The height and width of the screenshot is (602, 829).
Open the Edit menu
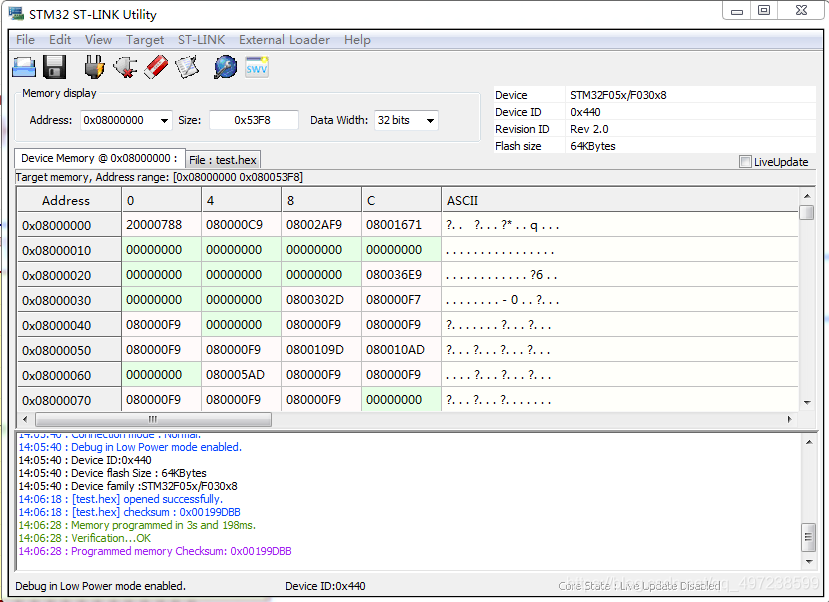pyautogui.click(x=60, y=40)
